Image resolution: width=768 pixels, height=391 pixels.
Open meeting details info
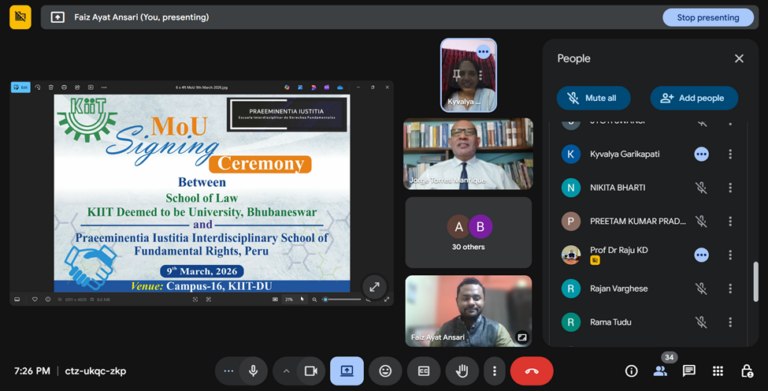[x=631, y=371]
